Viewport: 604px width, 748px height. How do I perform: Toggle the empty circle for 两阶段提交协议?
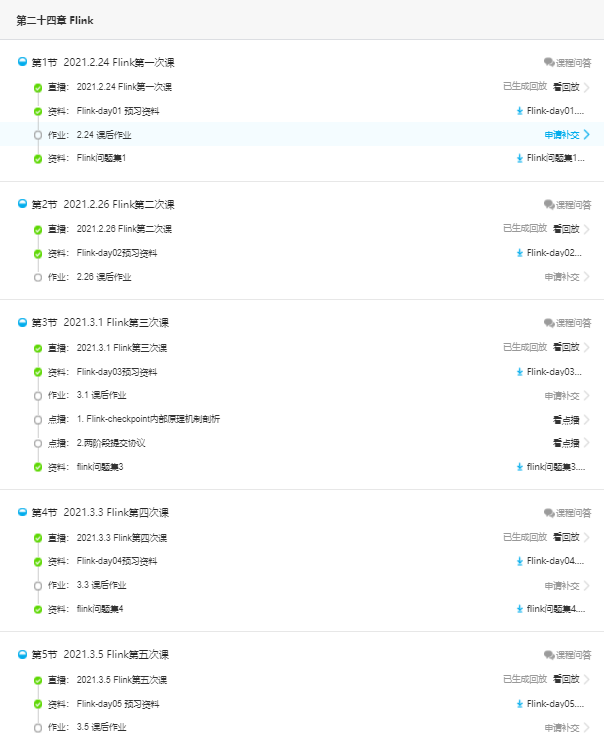pos(38,443)
